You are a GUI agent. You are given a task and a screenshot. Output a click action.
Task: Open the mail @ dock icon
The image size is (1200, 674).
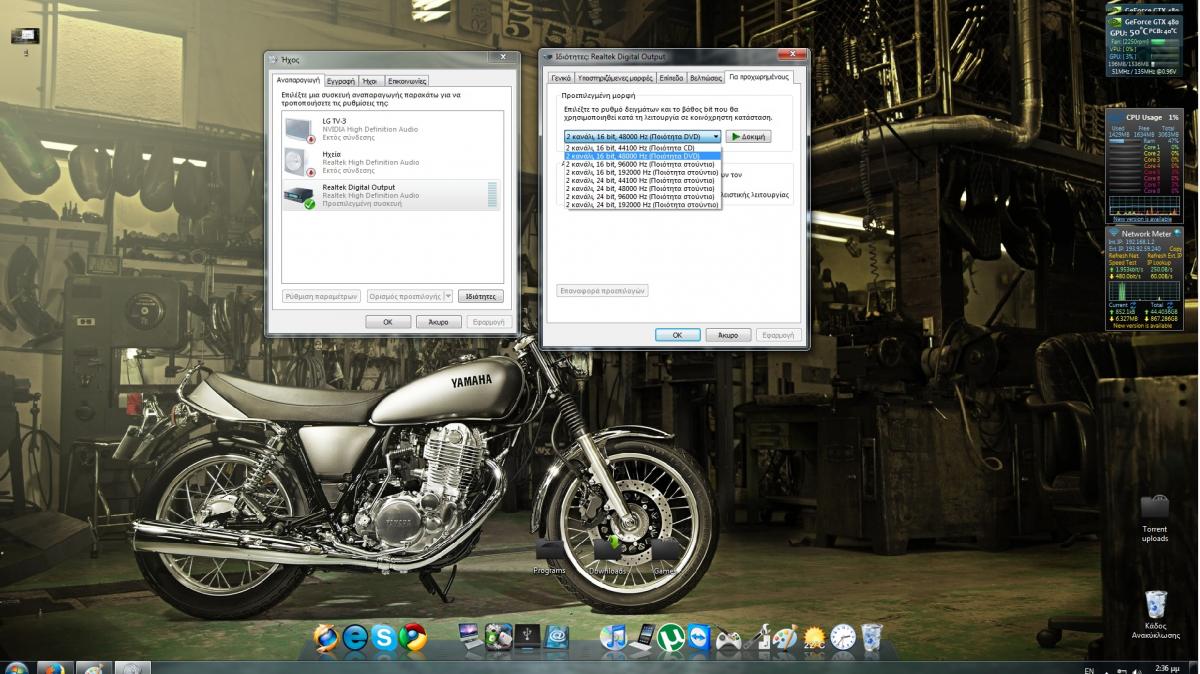pos(557,636)
